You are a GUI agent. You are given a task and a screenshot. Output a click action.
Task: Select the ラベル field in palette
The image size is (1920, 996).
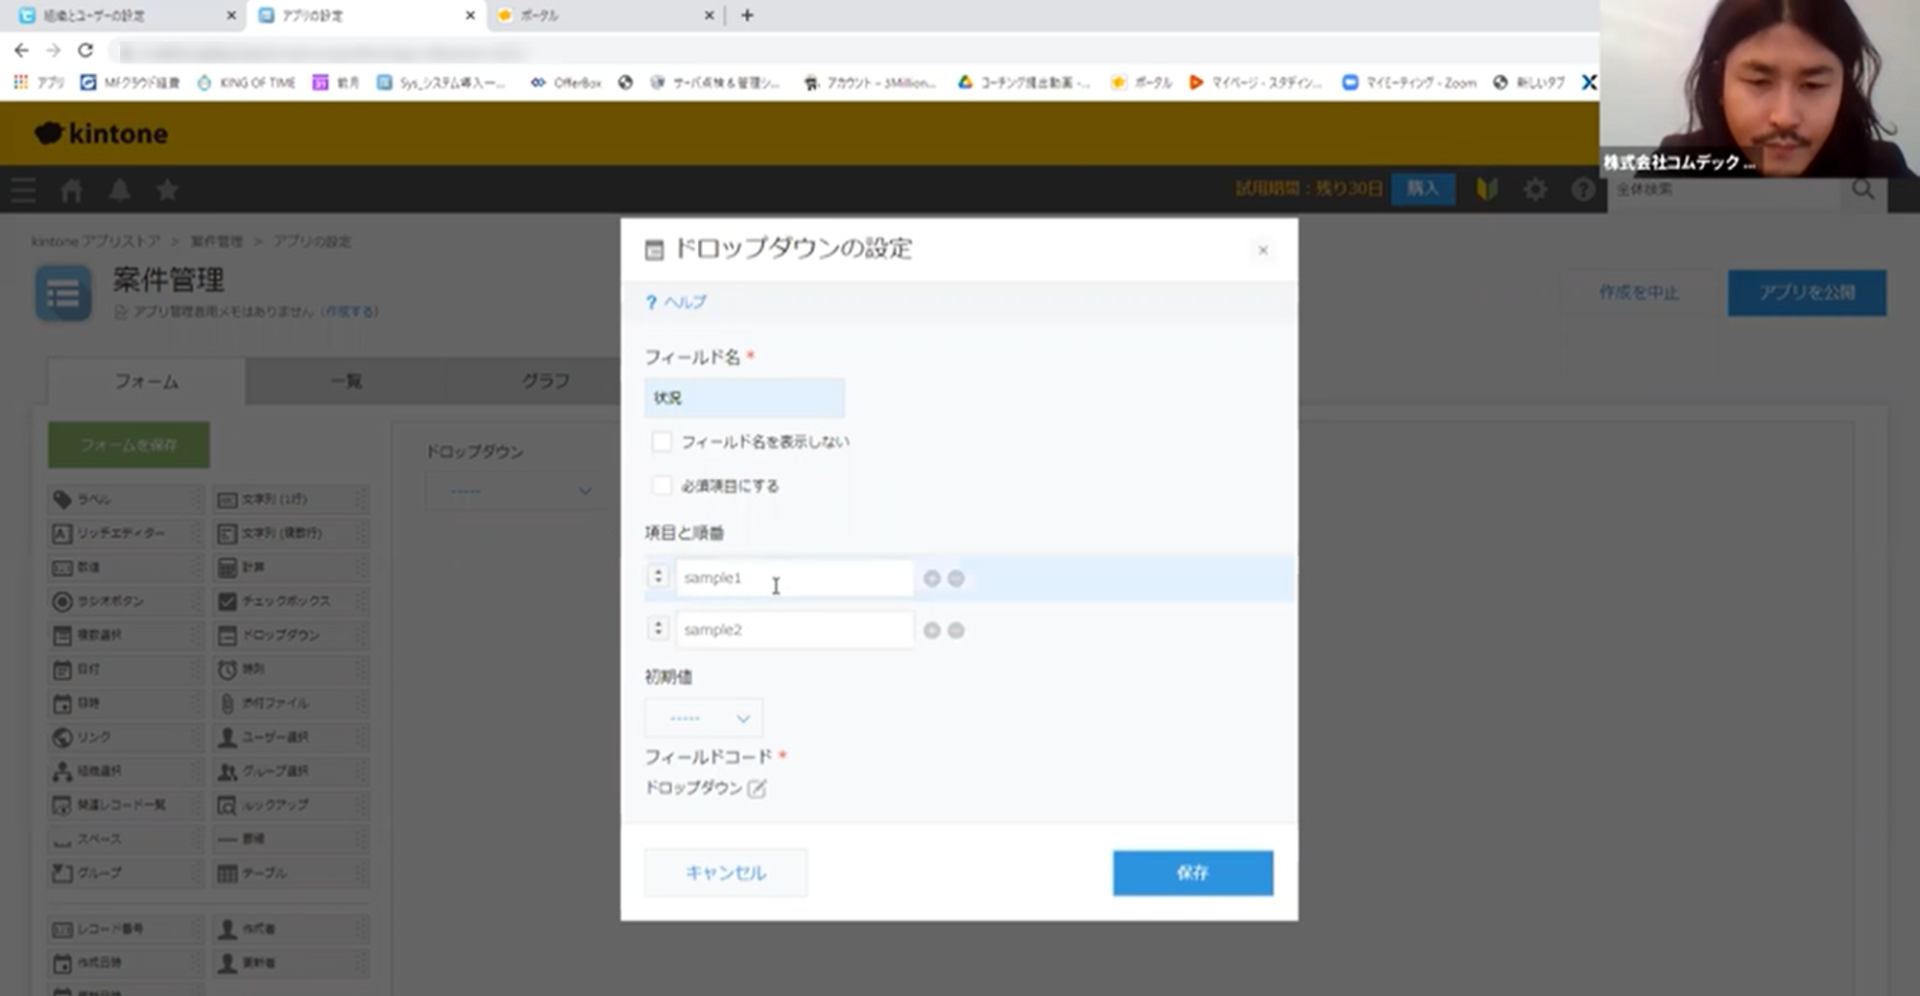tap(126, 499)
